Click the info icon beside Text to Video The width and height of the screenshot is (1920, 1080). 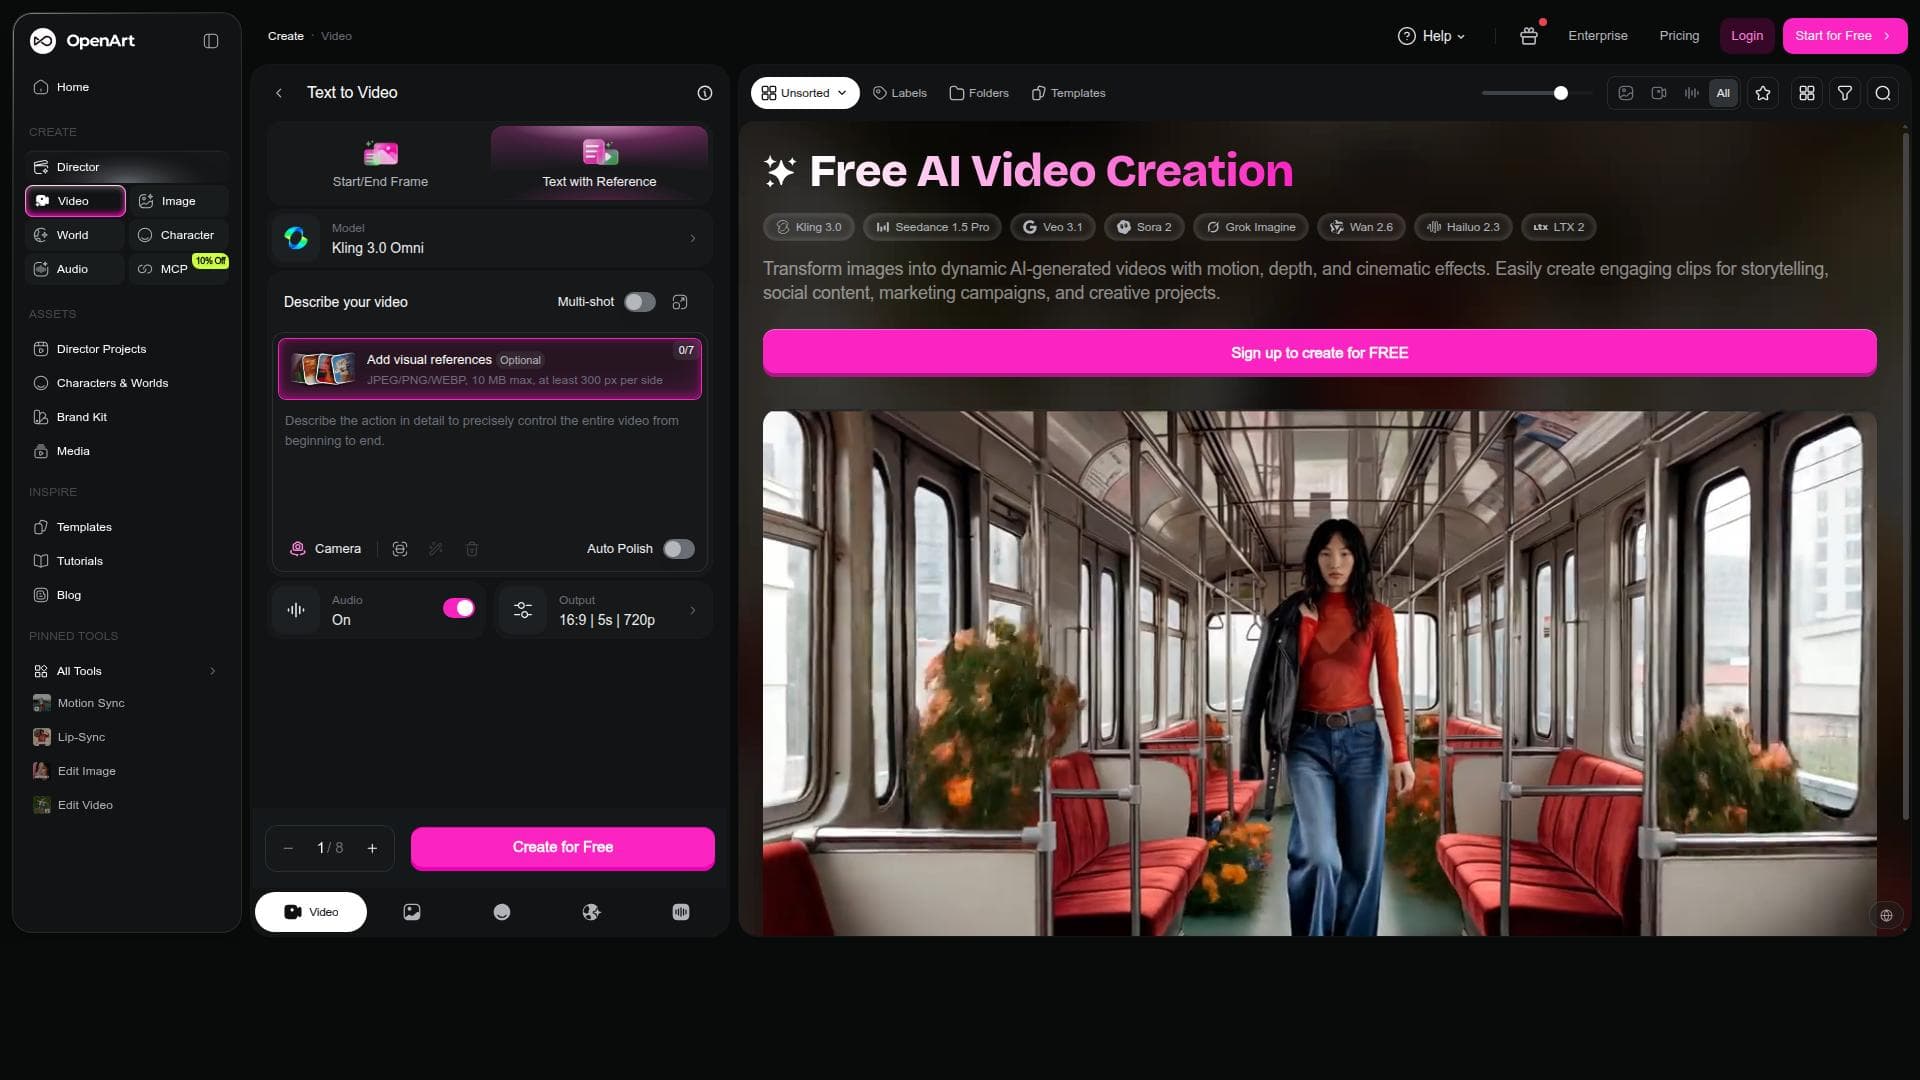[x=705, y=93]
